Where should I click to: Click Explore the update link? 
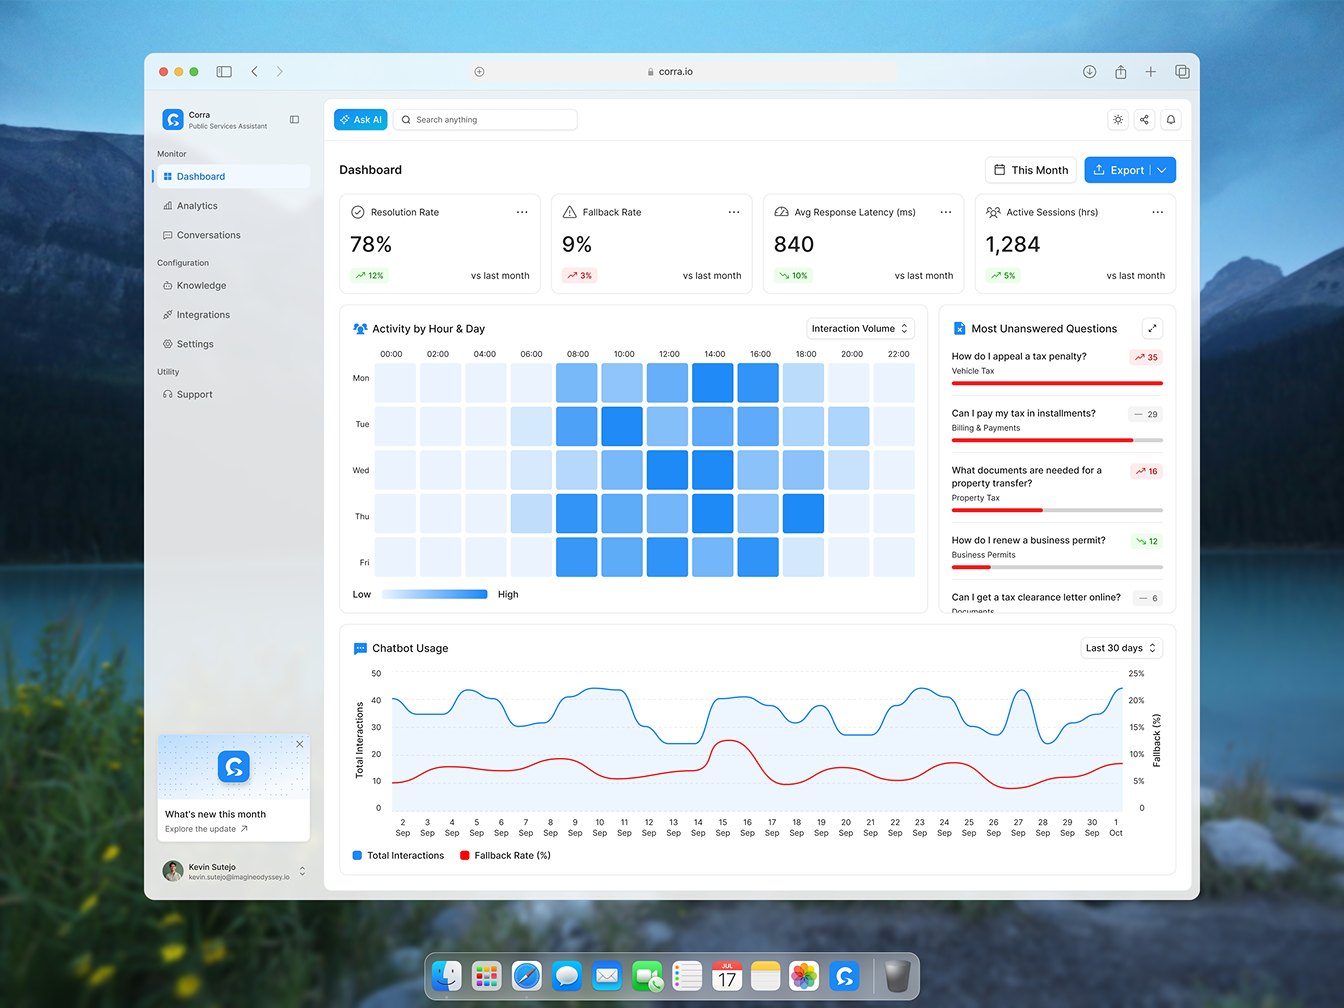[206, 829]
